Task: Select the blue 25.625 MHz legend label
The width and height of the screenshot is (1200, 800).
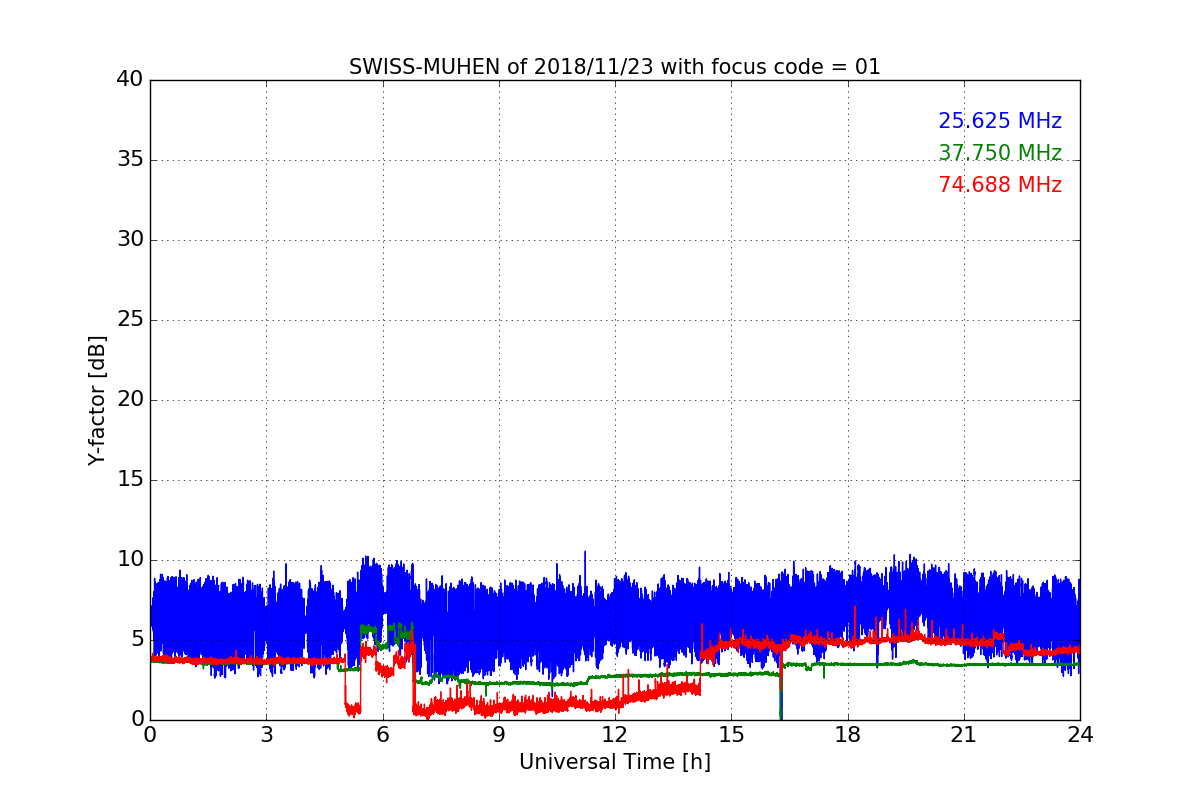Action: point(1000,121)
